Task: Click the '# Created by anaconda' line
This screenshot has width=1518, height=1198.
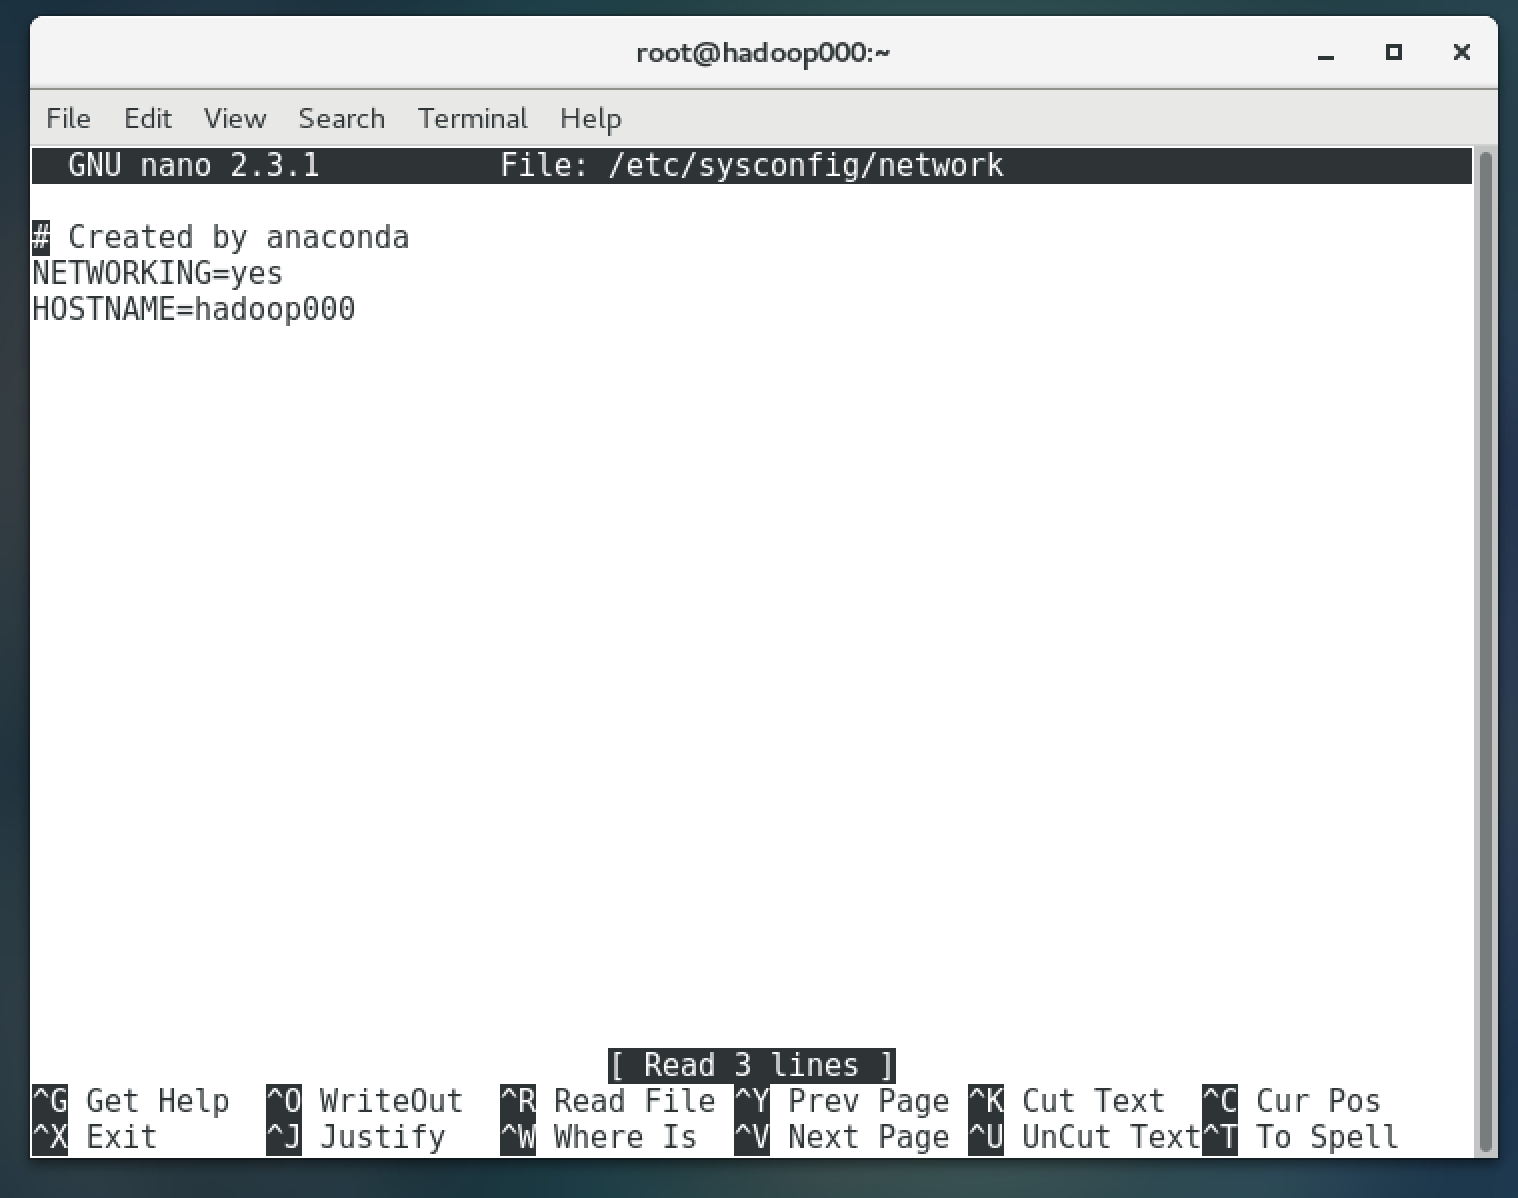Action: pos(221,237)
